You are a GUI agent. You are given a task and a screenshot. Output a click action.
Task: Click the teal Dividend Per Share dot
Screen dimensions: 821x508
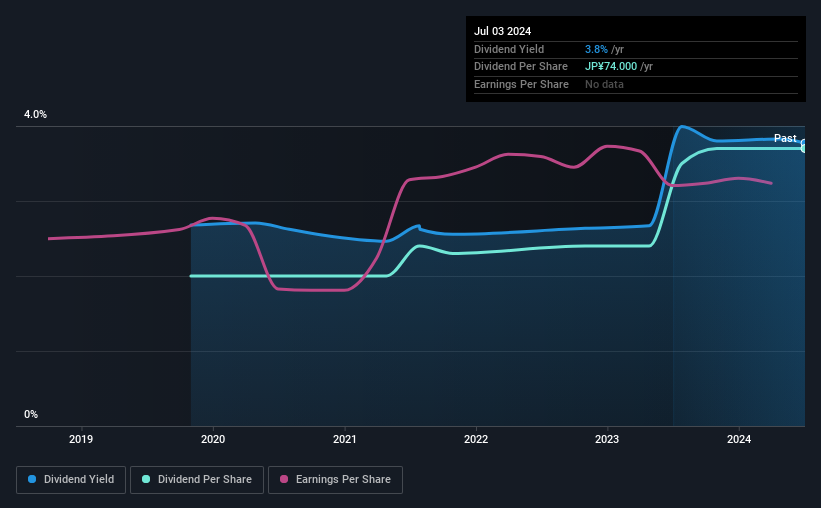[x=146, y=479]
